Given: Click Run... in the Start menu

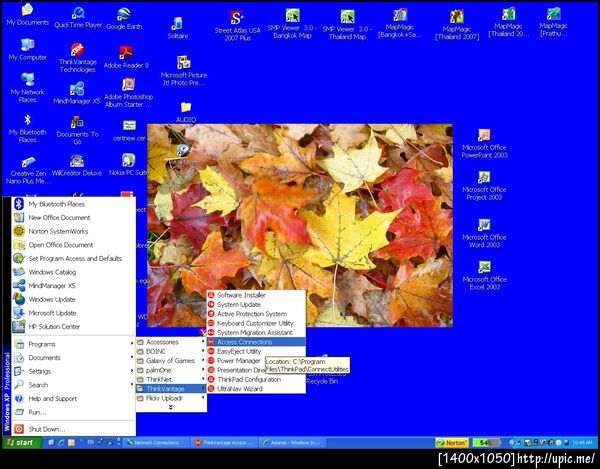Looking at the screenshot, I should 74,412.
